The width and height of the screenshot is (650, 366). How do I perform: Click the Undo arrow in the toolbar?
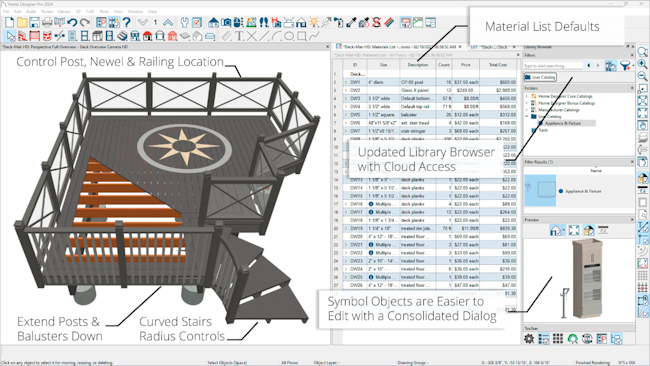point(72,22)
